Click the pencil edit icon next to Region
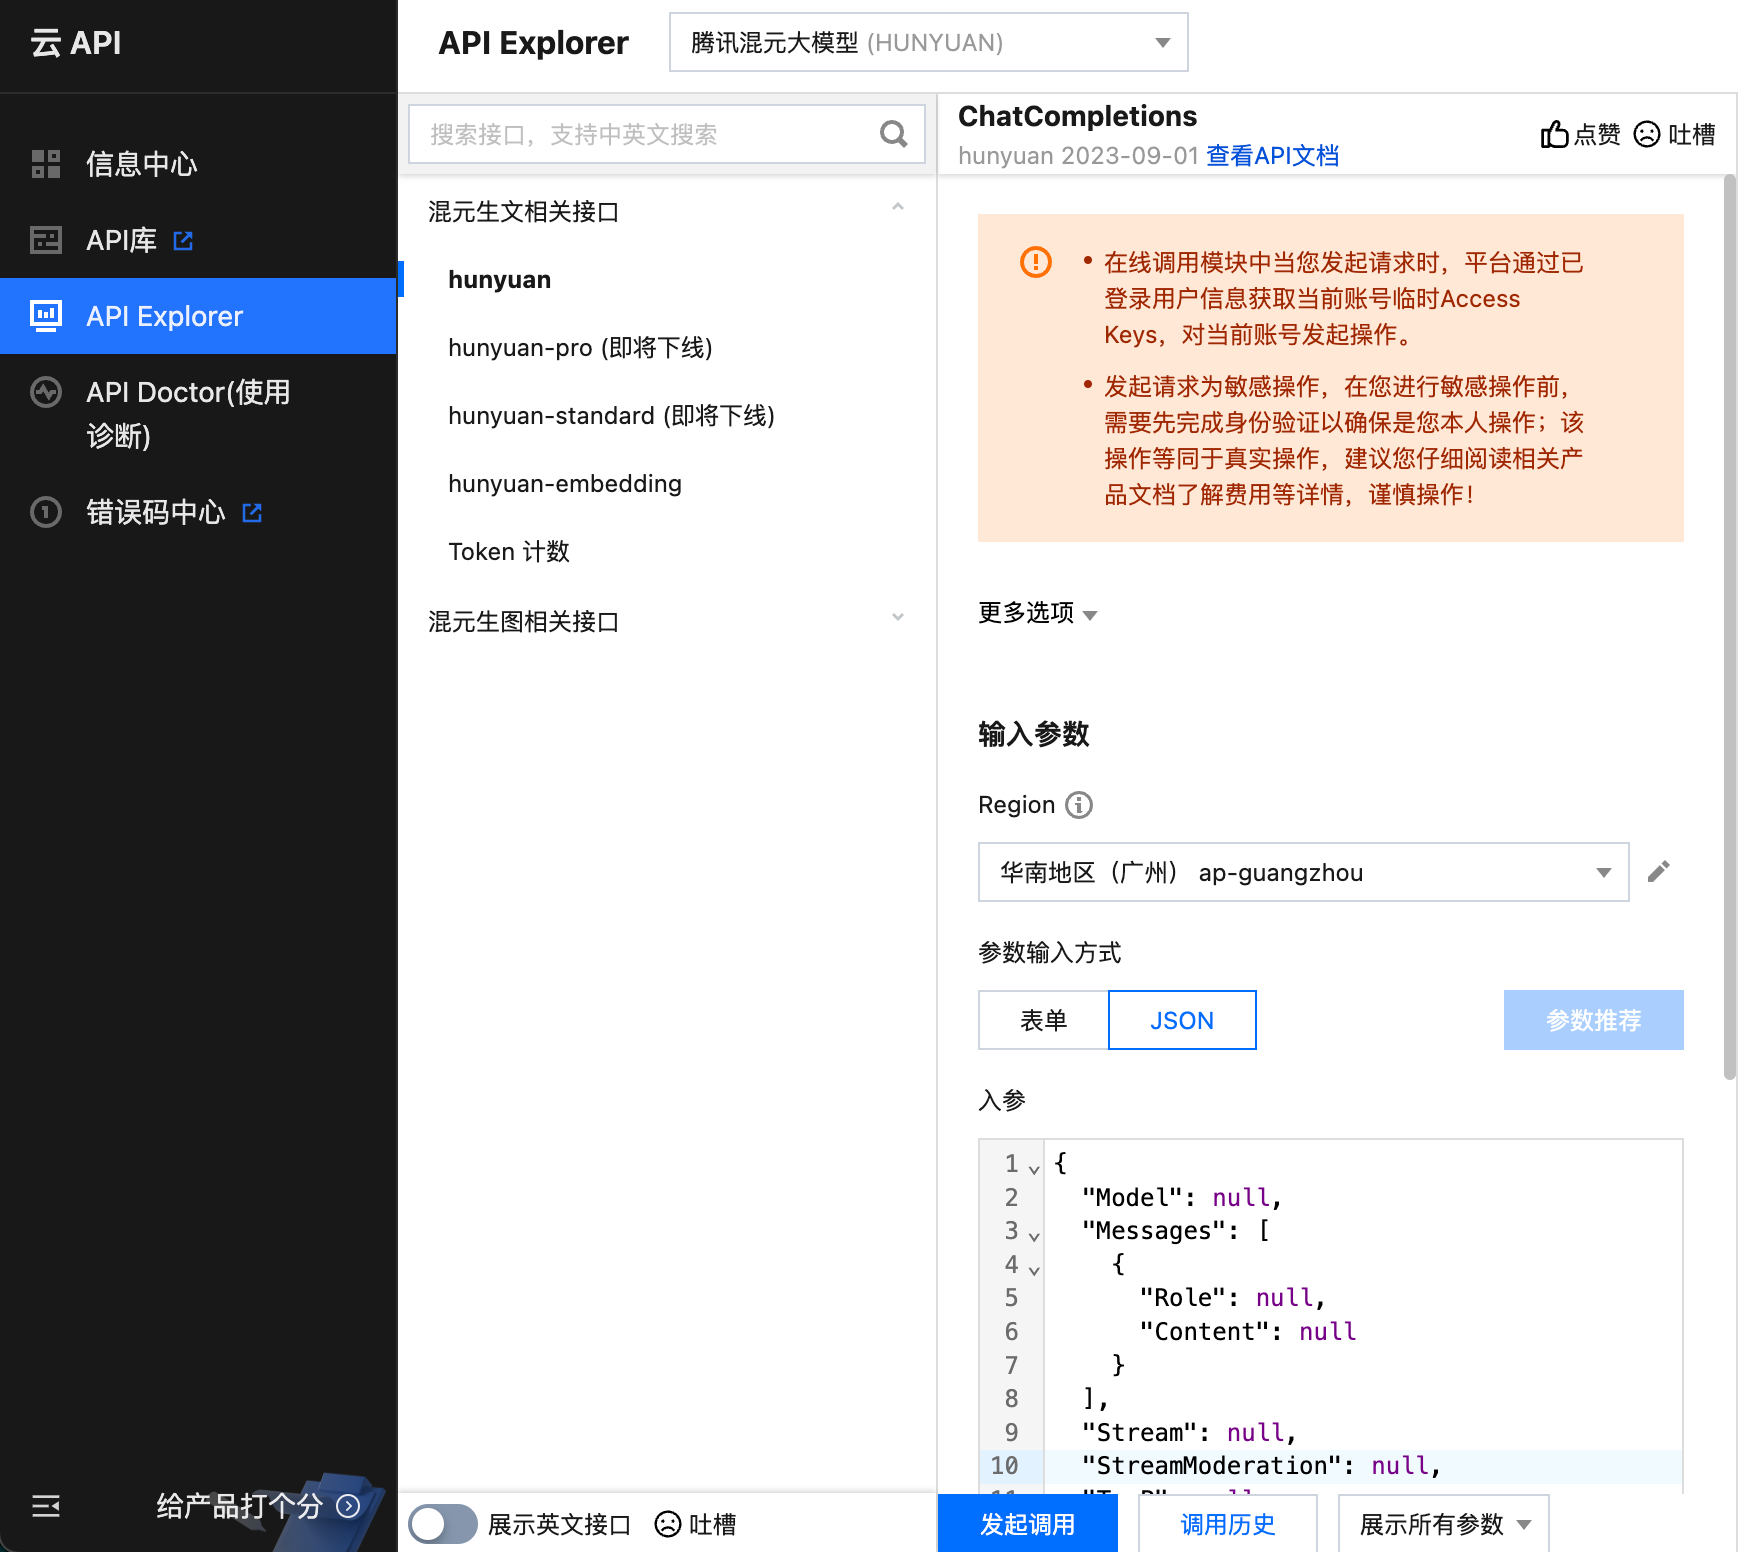The image size is (1738, 1552). pyautogui.click(x=1659, y=872)
